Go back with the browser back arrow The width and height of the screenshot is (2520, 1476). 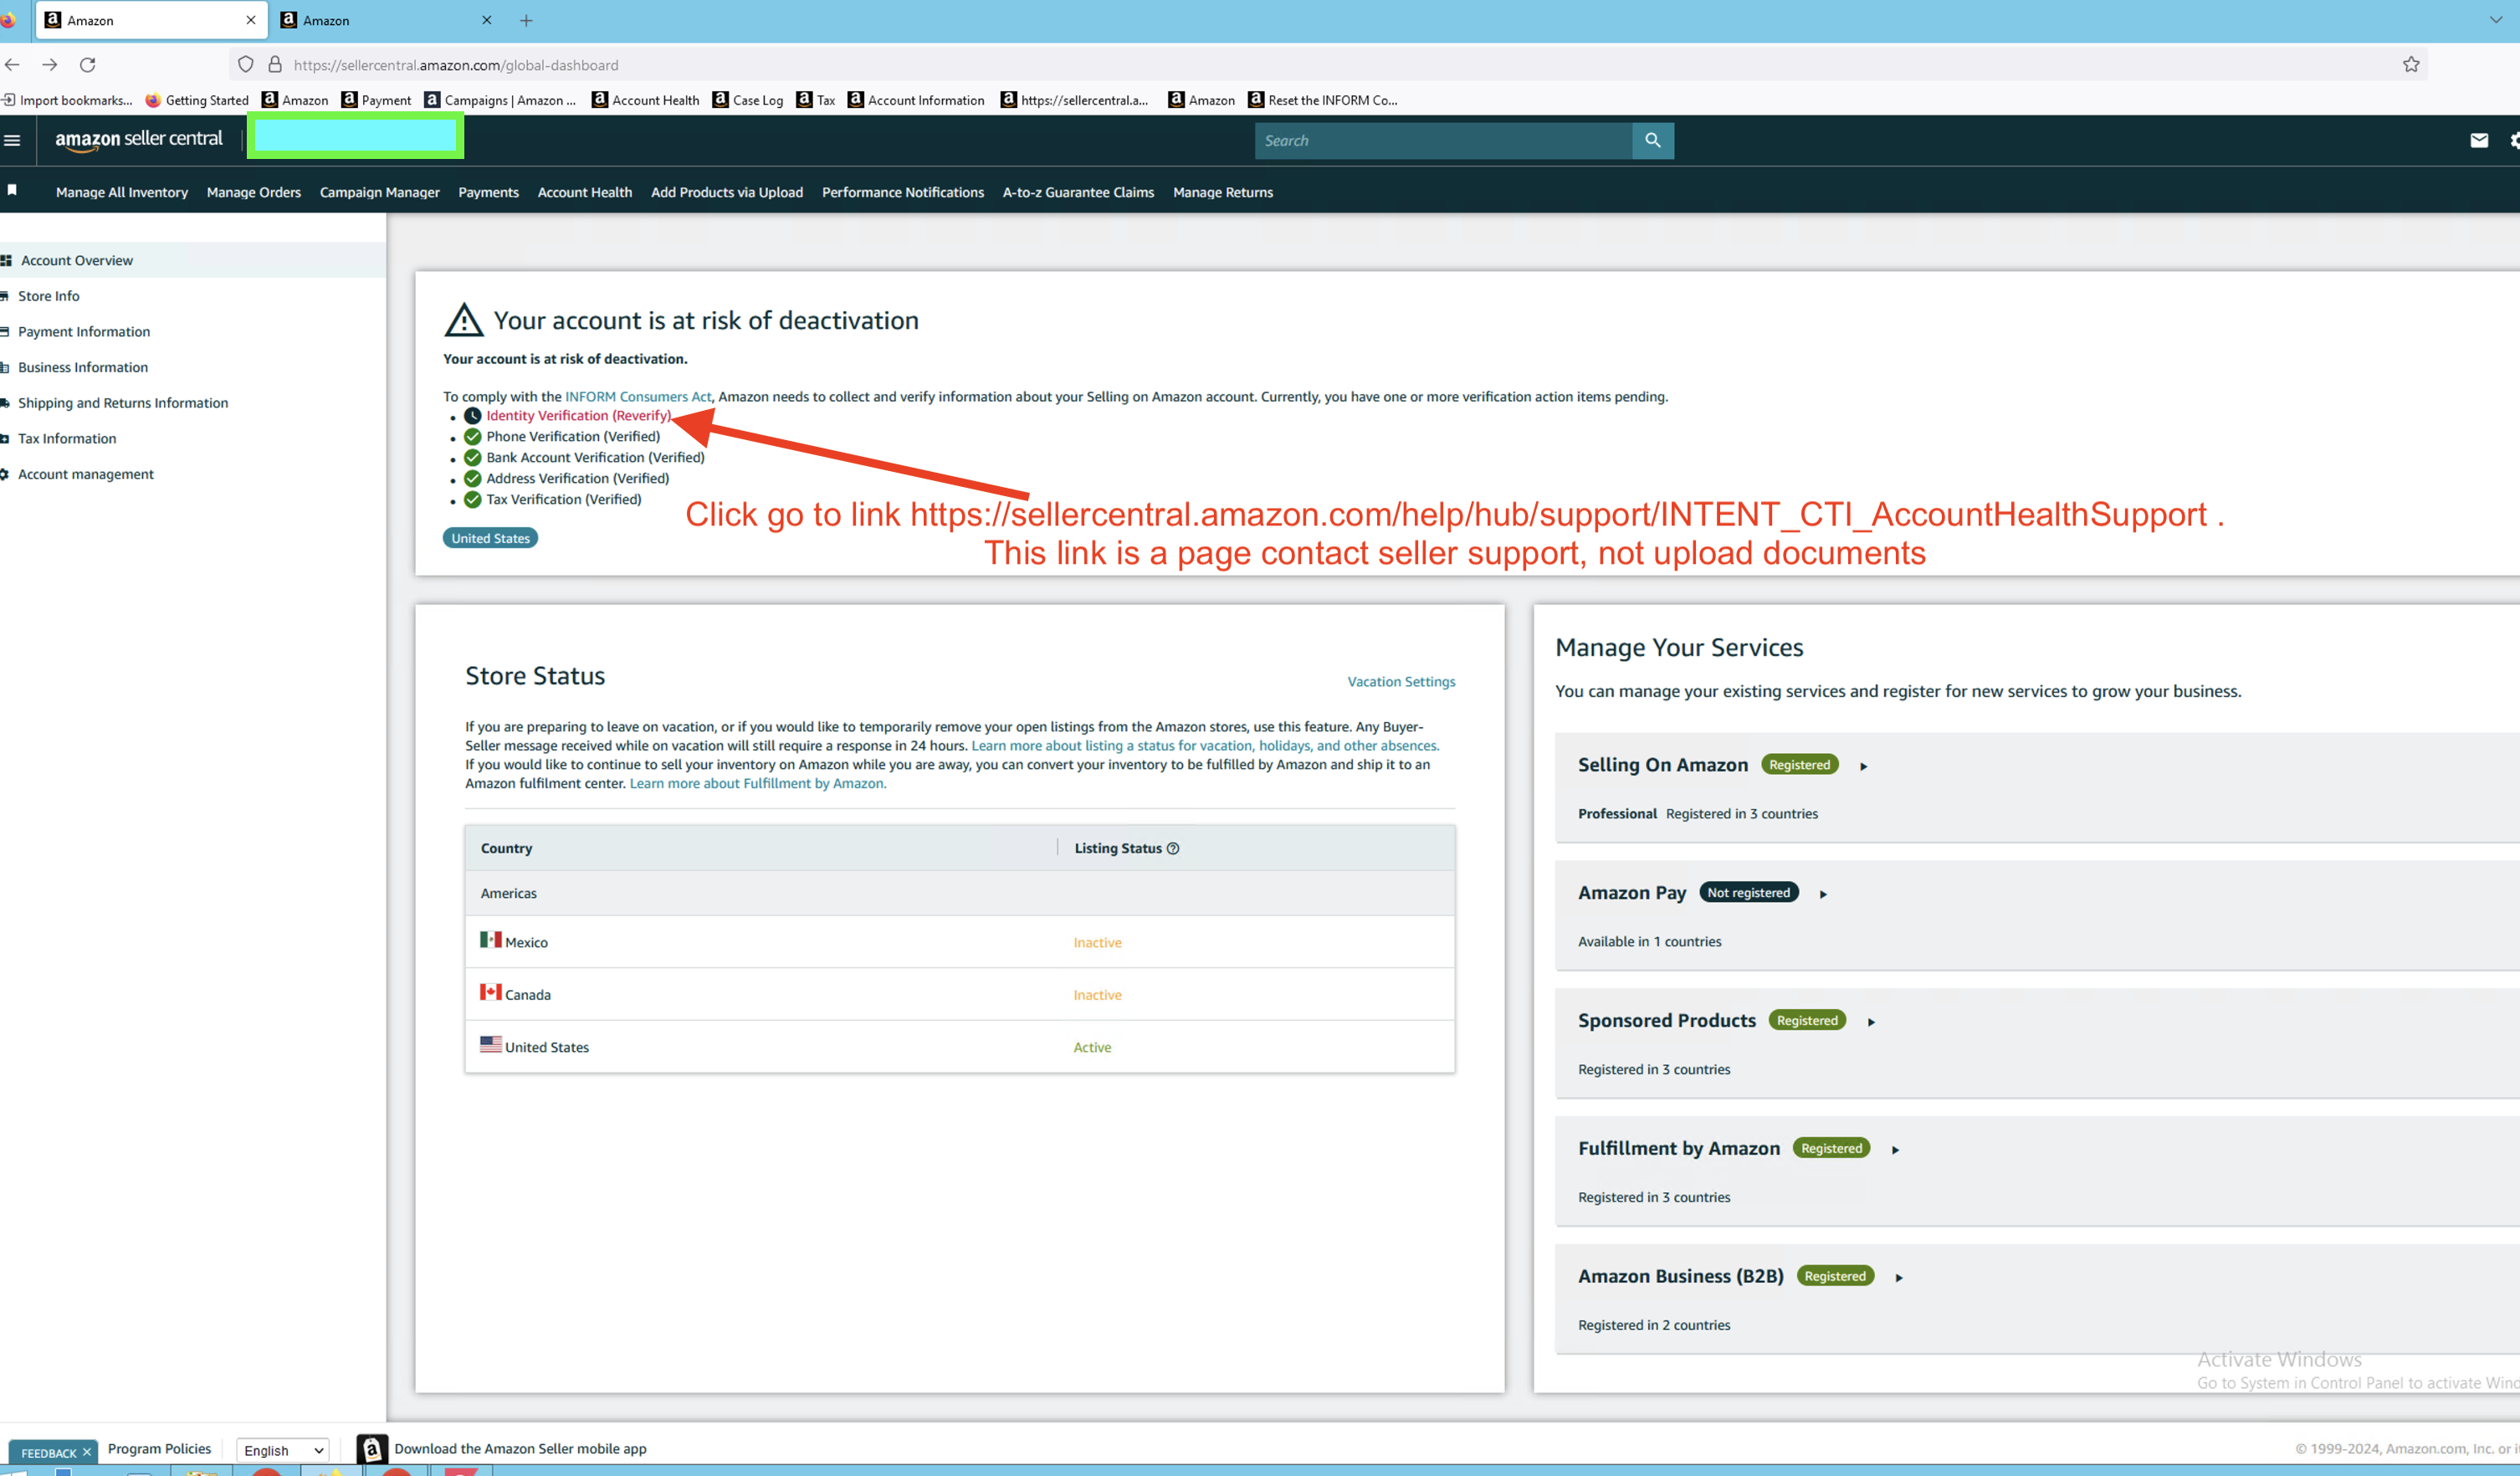point(12,65)
